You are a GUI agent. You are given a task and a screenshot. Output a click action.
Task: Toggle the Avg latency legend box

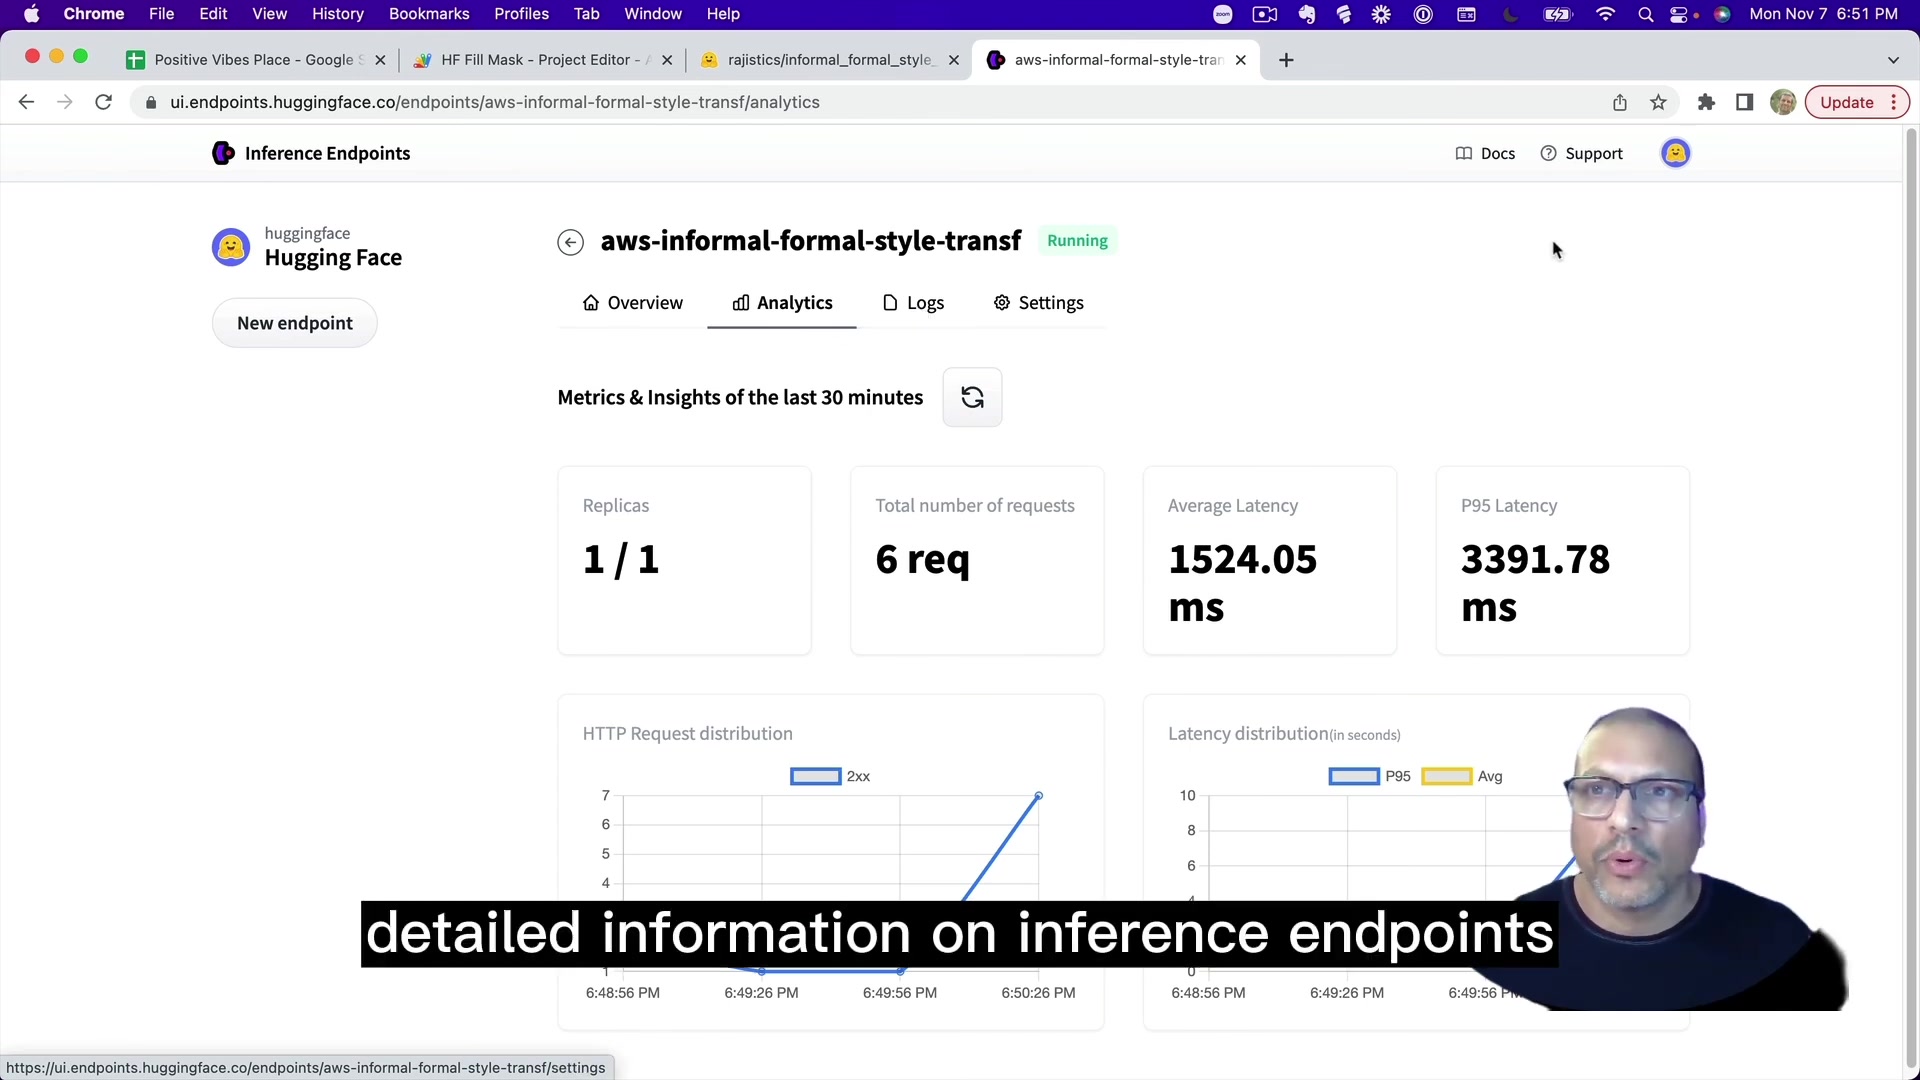point(1446,776)
